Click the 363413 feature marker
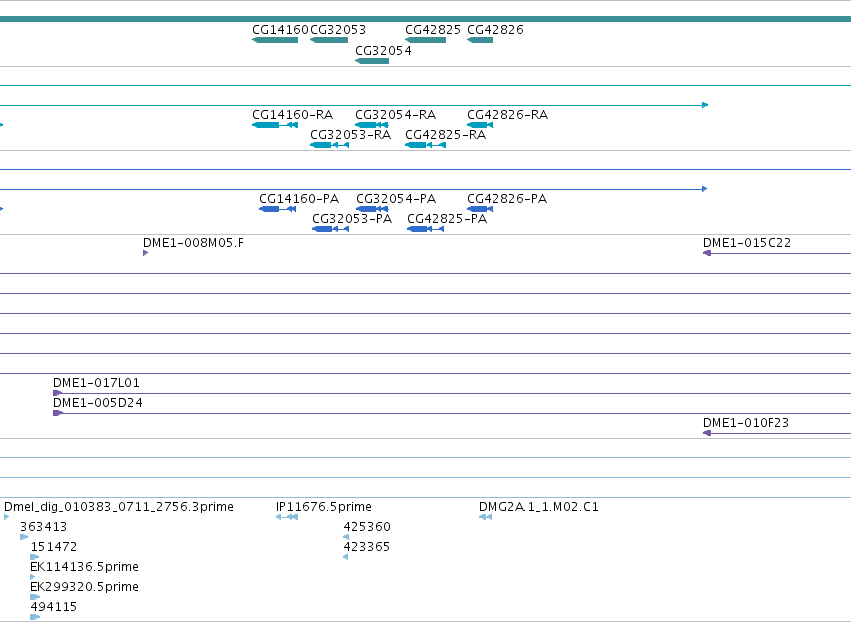Viewport: 851px width, 622px height. pos(24,537)
